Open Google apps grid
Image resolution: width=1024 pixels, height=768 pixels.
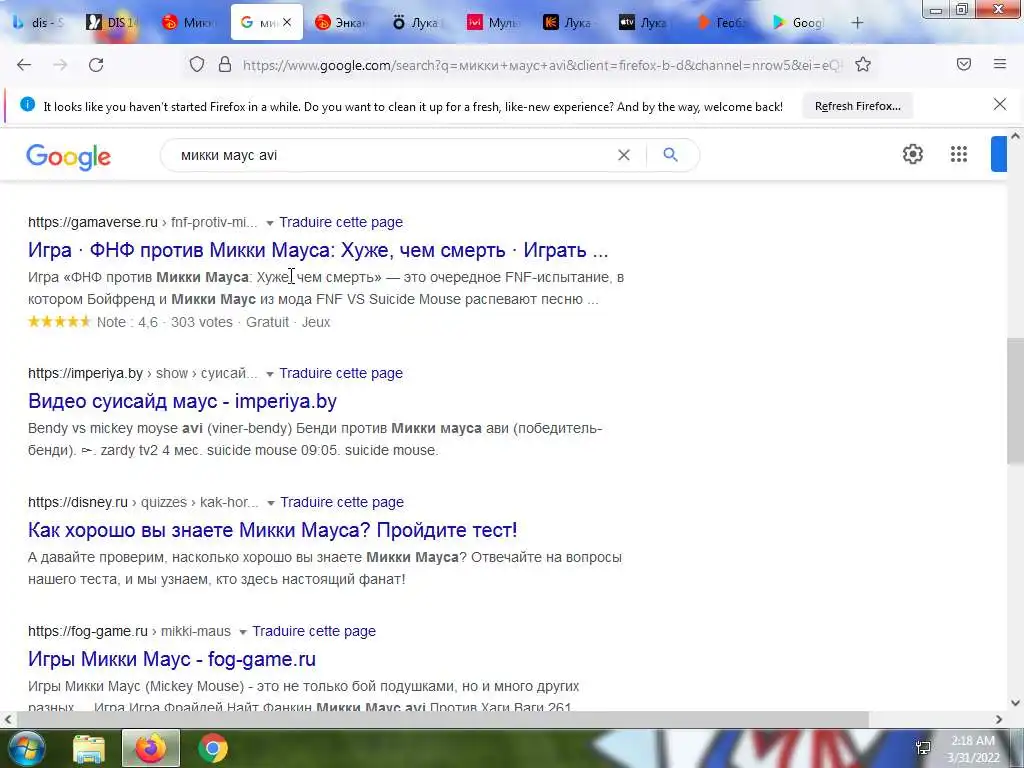(959, 154)
